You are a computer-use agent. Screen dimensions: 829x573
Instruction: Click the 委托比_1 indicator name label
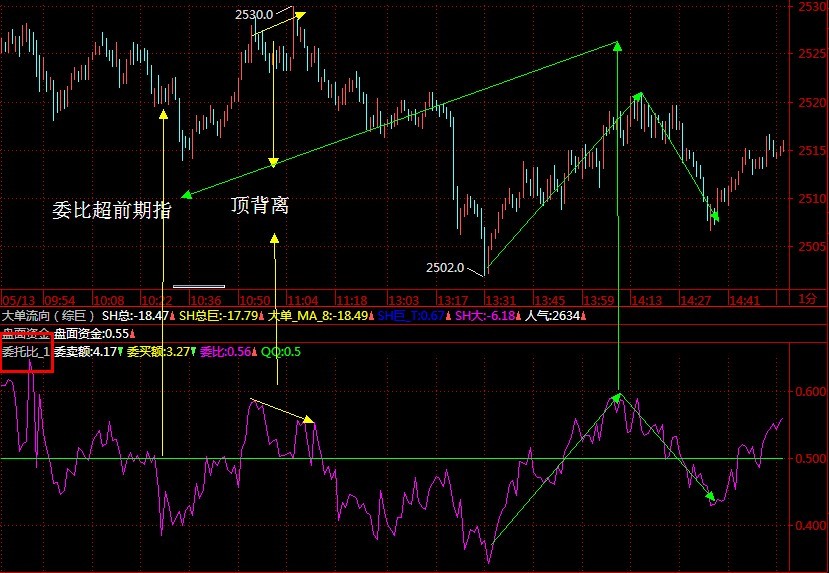click(26, 352)
